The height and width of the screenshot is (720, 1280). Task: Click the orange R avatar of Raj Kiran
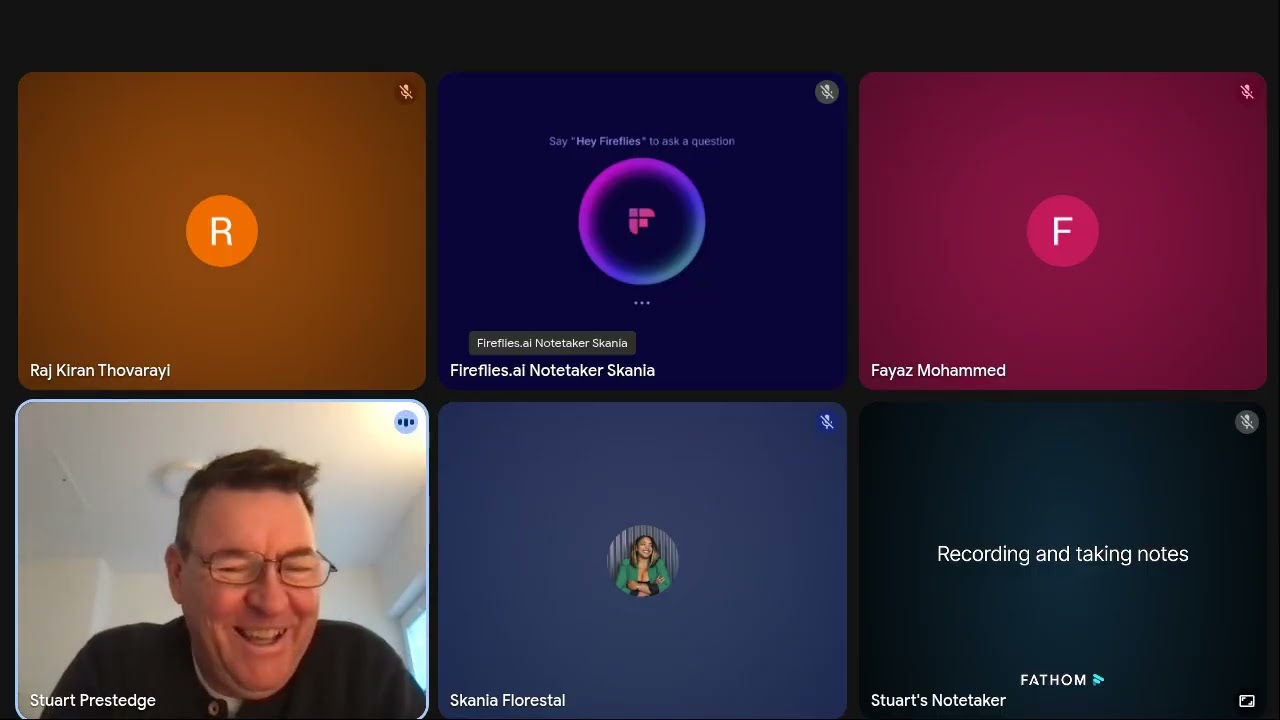(222, 231)
